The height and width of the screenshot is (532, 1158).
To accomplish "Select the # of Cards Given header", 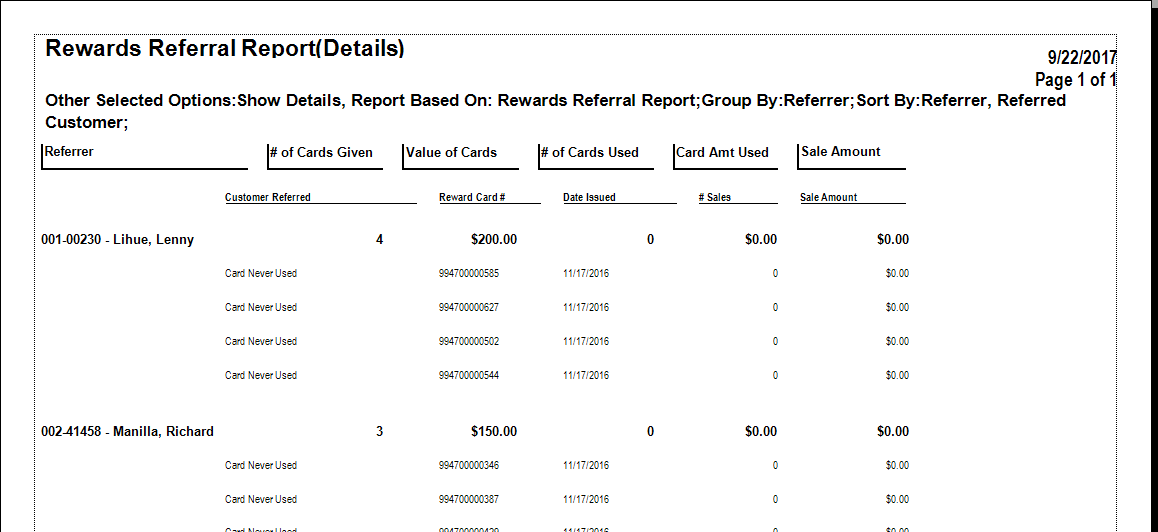I will point(321,153).
